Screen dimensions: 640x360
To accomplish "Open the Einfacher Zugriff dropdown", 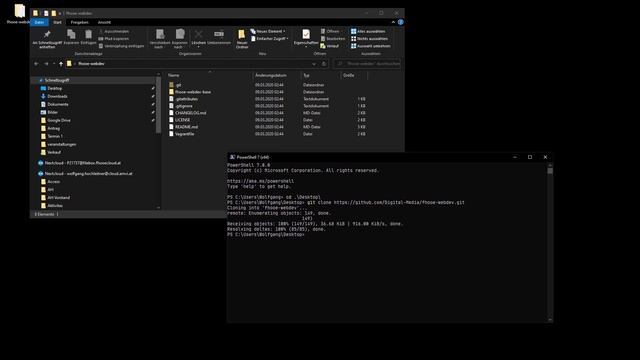I will coord(270,39).
